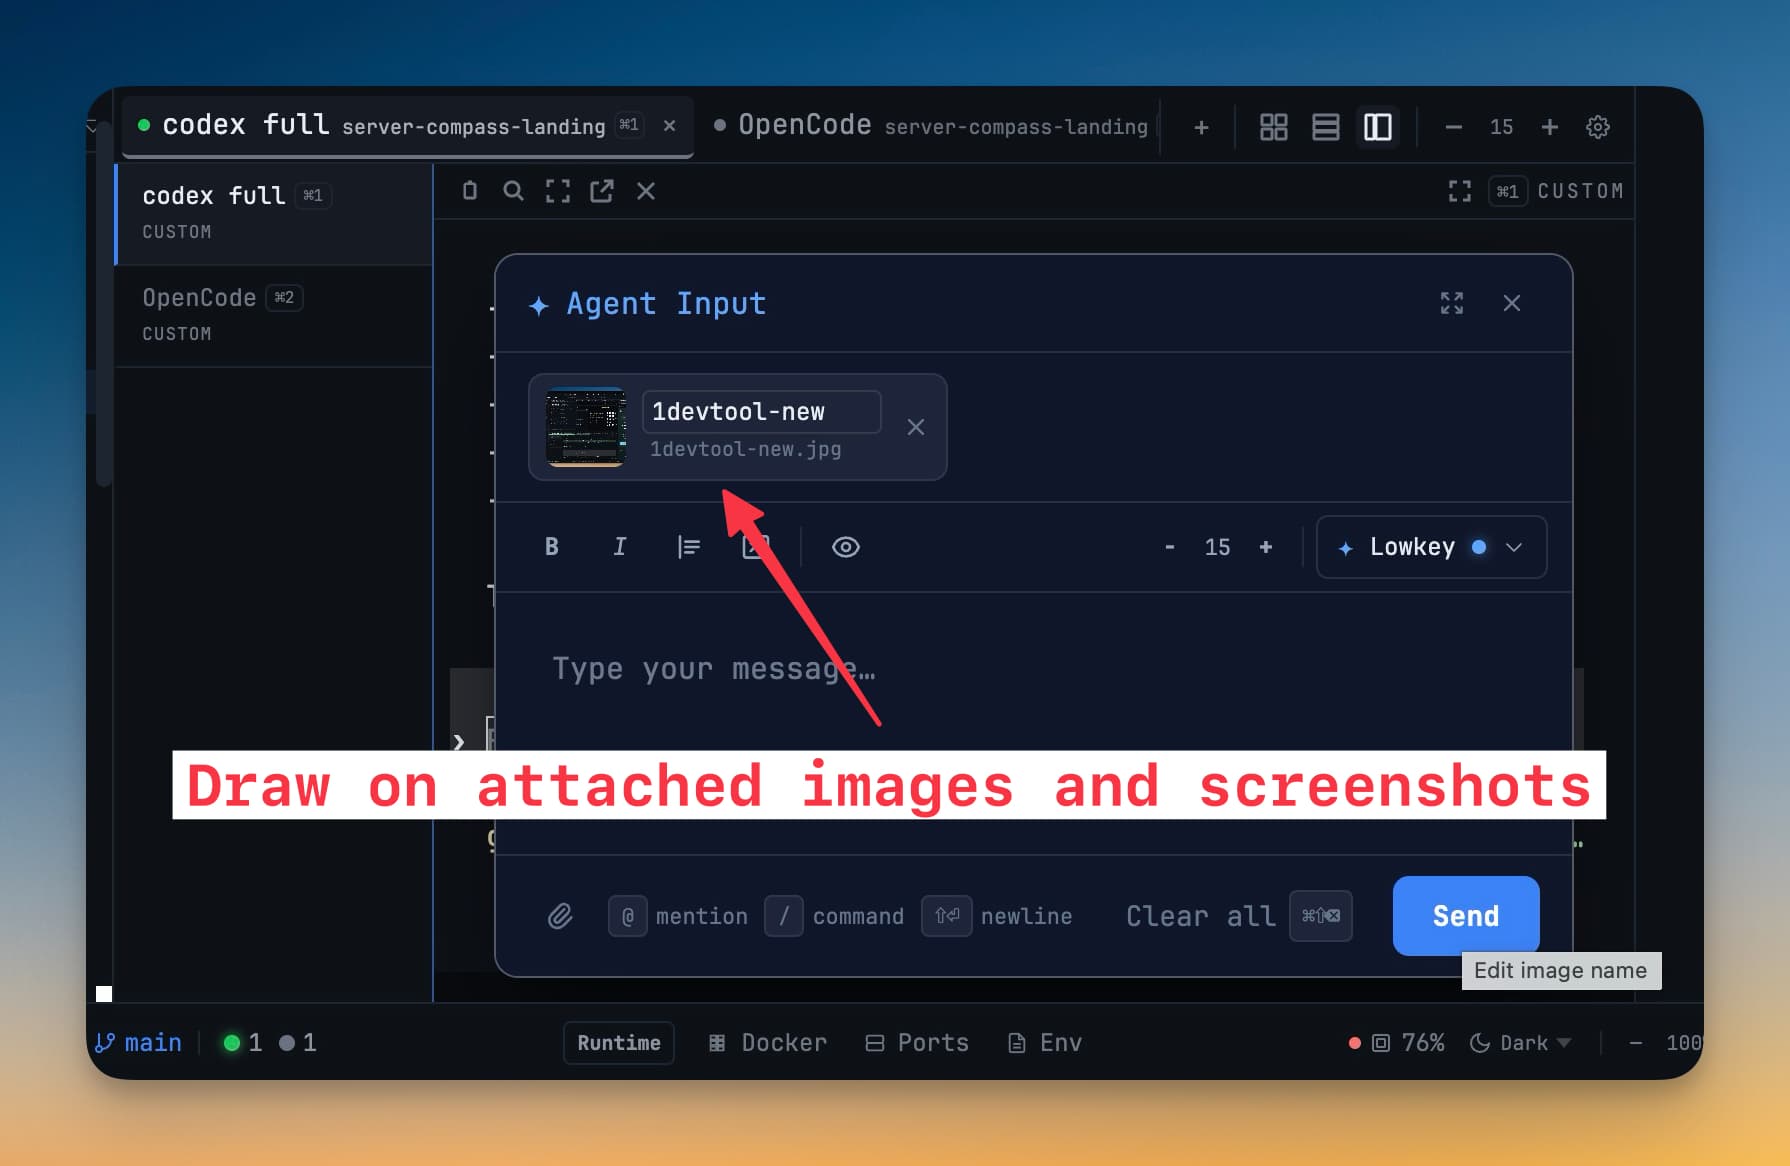The width and height of the screenshot is (1790, 1166).
Task: Open the Dark theme dropdown
Action: point(1521,1043)
